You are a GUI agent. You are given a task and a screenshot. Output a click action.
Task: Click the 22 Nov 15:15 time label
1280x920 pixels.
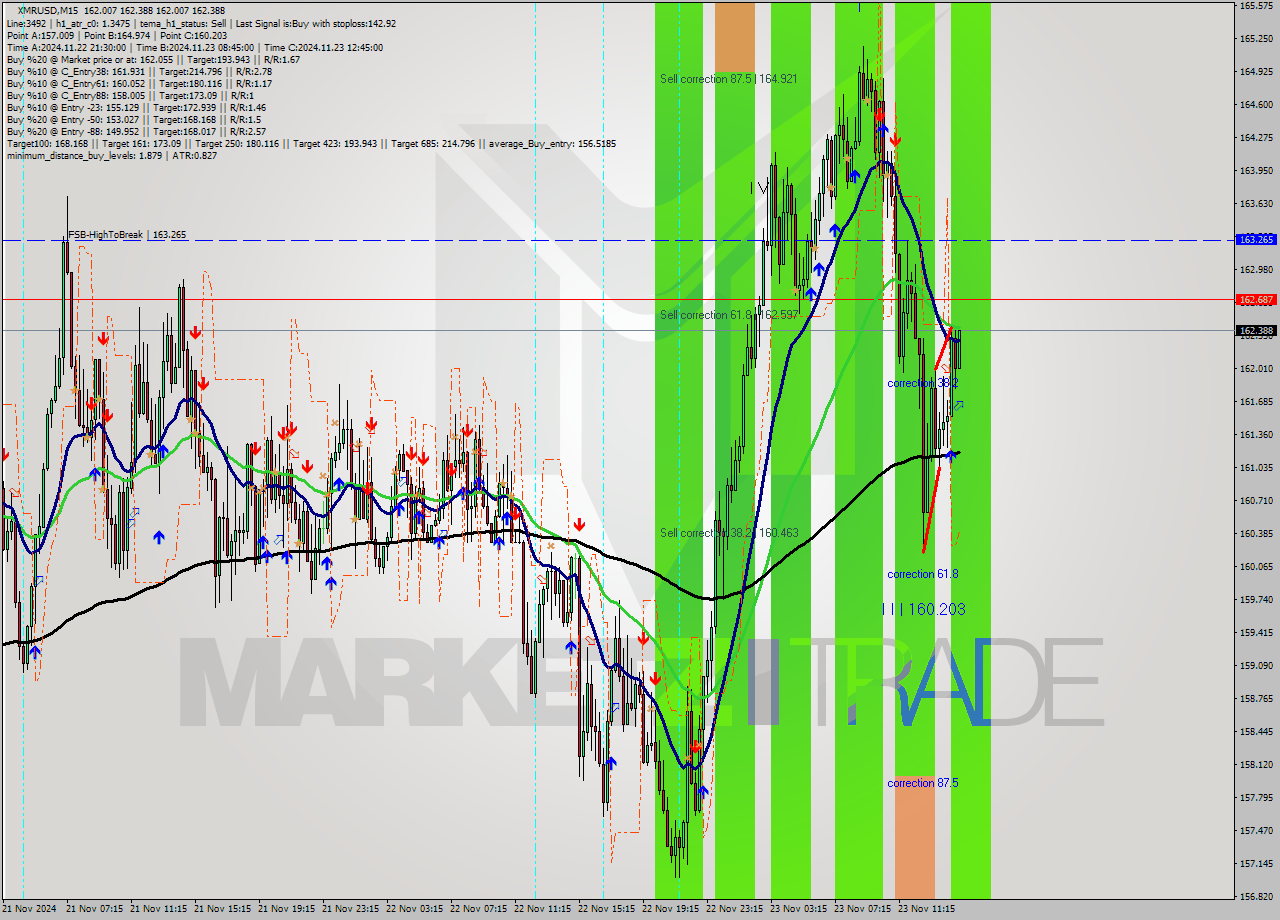pyautogui.click(x=606, y=910)
